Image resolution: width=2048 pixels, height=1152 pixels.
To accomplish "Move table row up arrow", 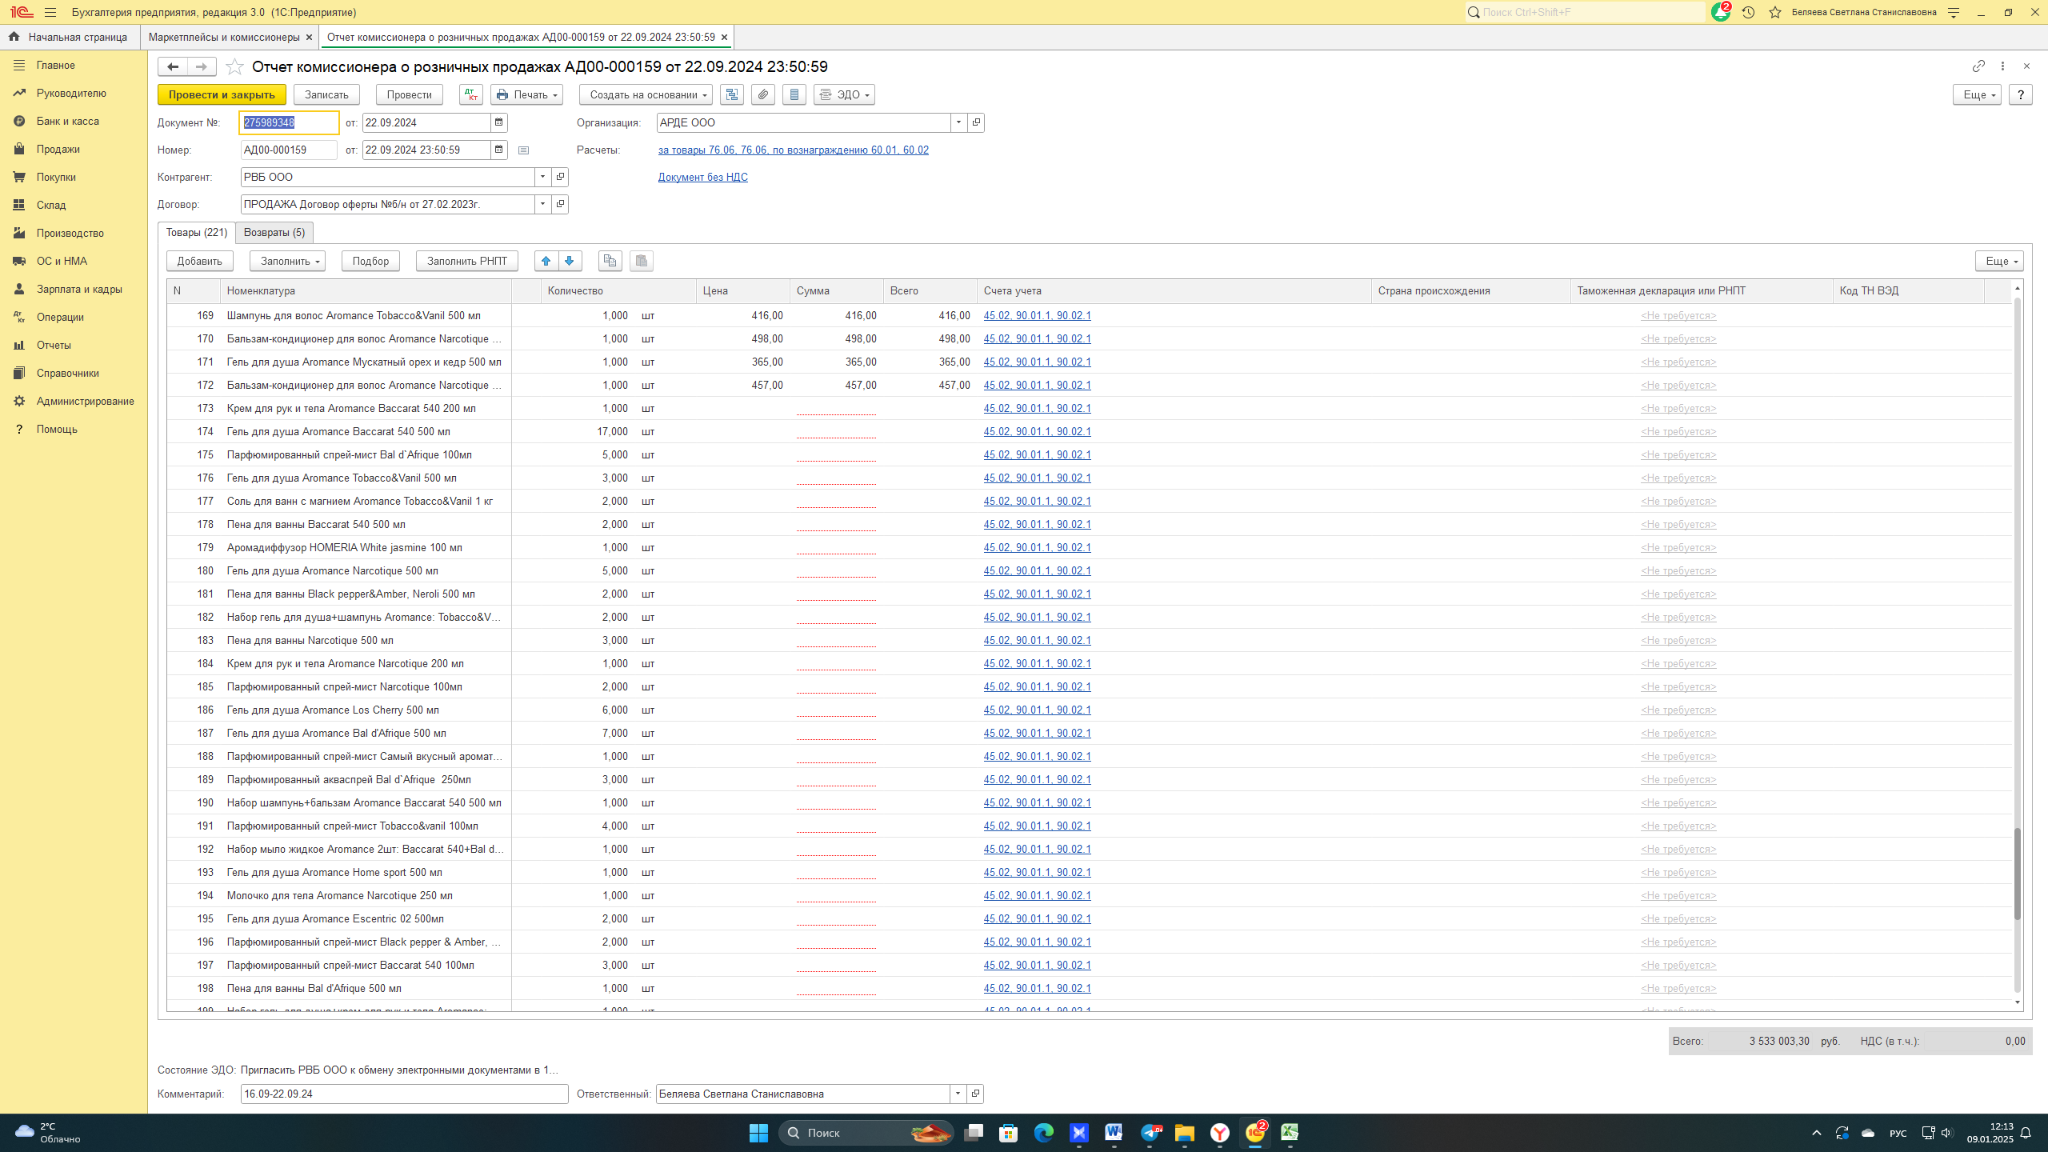I will point(546,261).
